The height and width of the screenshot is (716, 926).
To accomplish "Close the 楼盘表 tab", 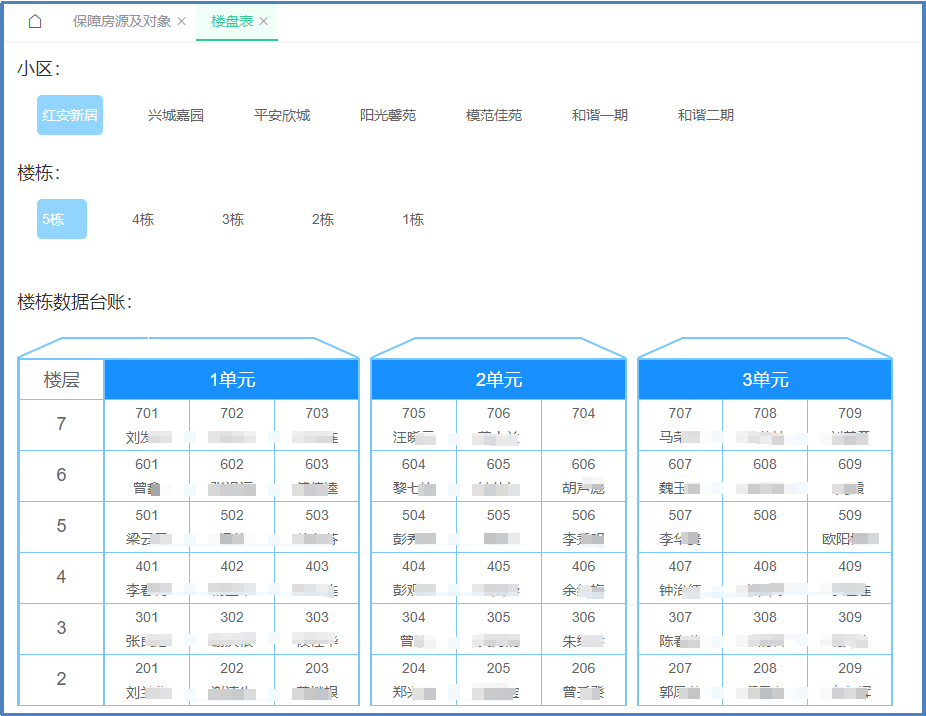I will pos(264,22).
